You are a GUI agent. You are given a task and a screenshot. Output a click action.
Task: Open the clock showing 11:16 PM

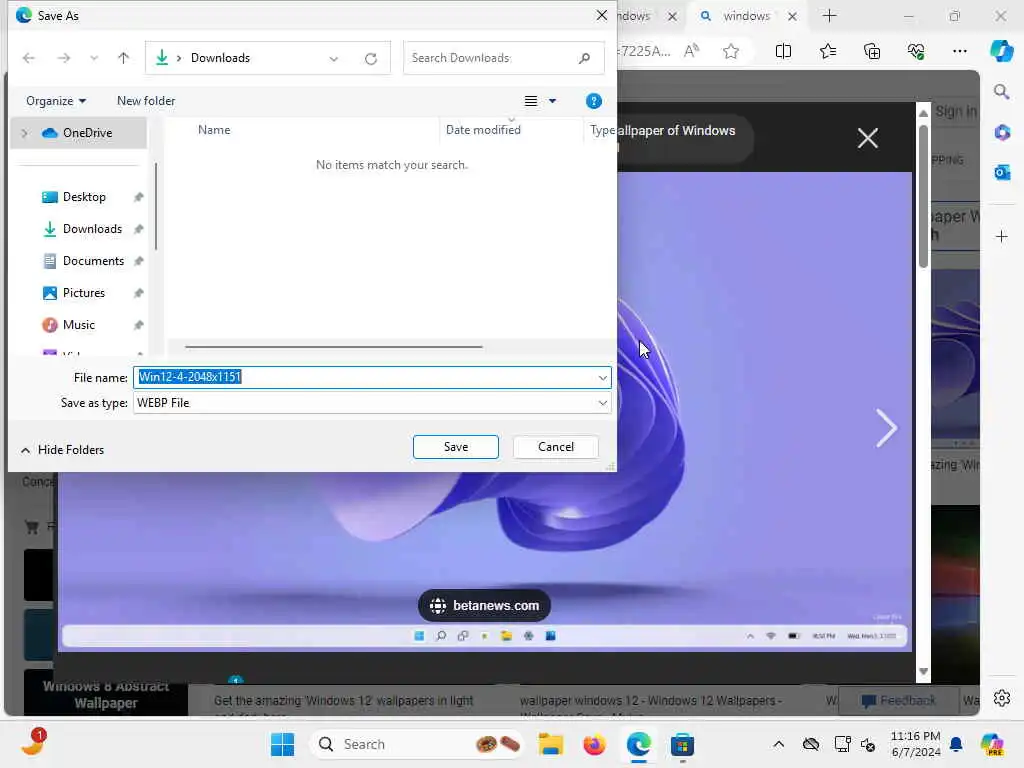point(916,744)
